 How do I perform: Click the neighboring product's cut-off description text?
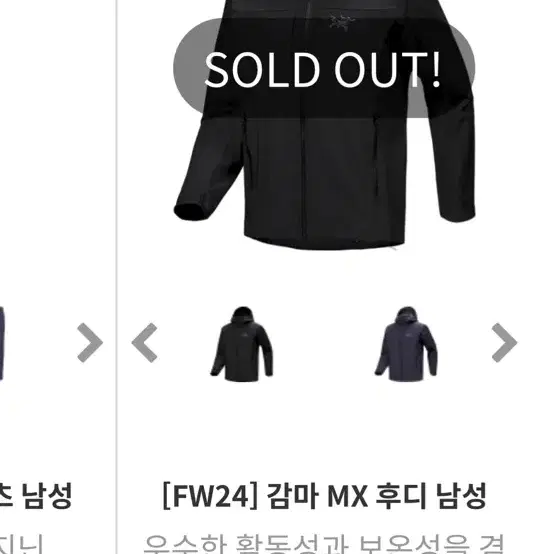21,544
